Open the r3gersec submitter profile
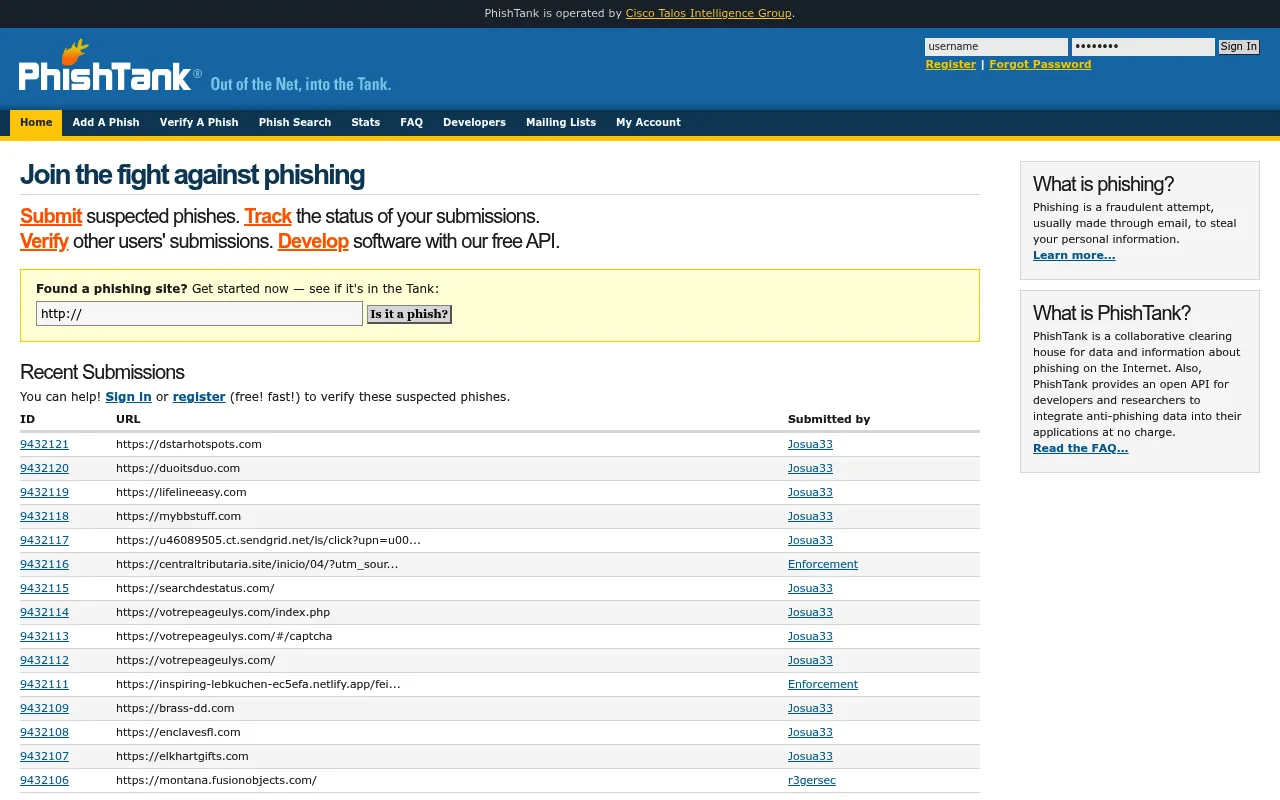 pyautogui.click(x=812, y=780)
